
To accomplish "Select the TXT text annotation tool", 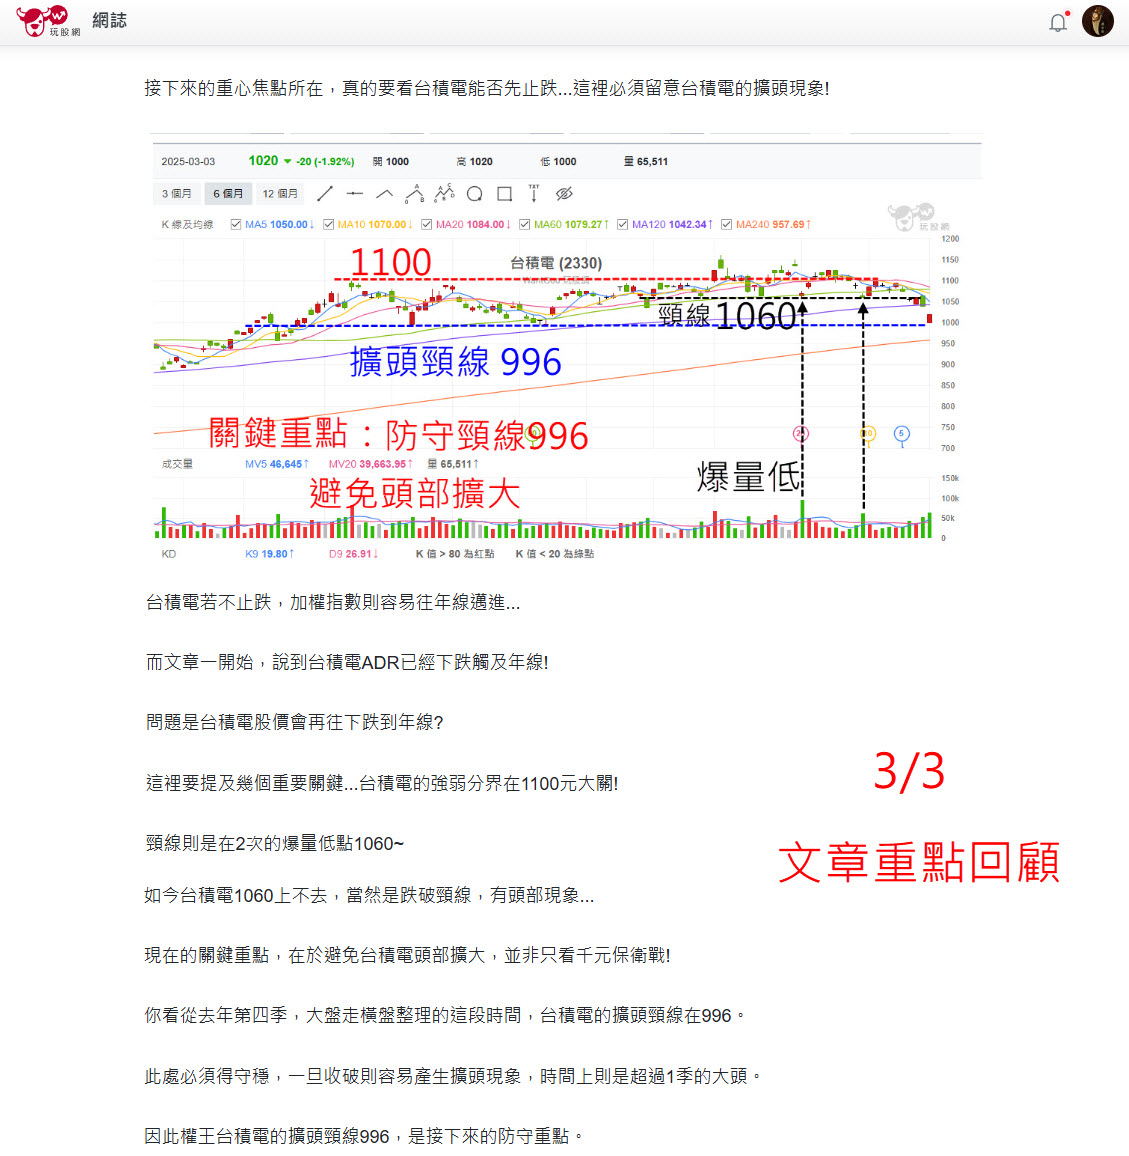I will pyautogui.click(x=534, y=193).
